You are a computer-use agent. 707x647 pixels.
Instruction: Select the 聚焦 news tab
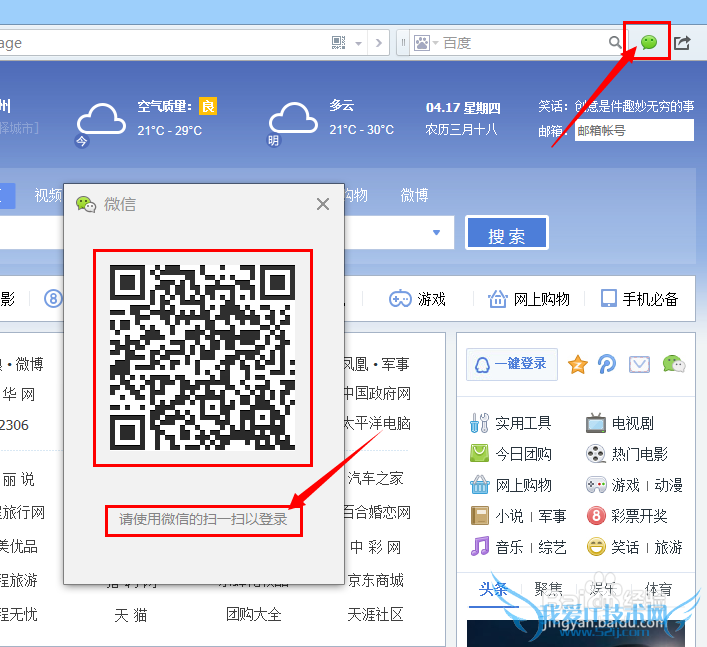pos(548,589)
